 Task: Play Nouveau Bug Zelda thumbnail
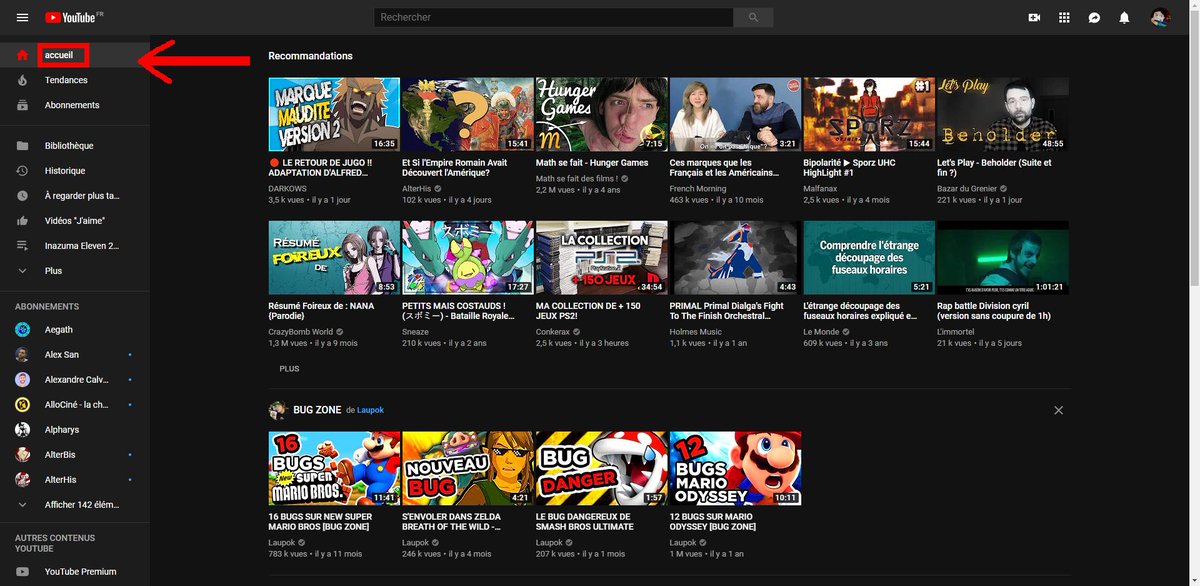[x=467, y=468]
